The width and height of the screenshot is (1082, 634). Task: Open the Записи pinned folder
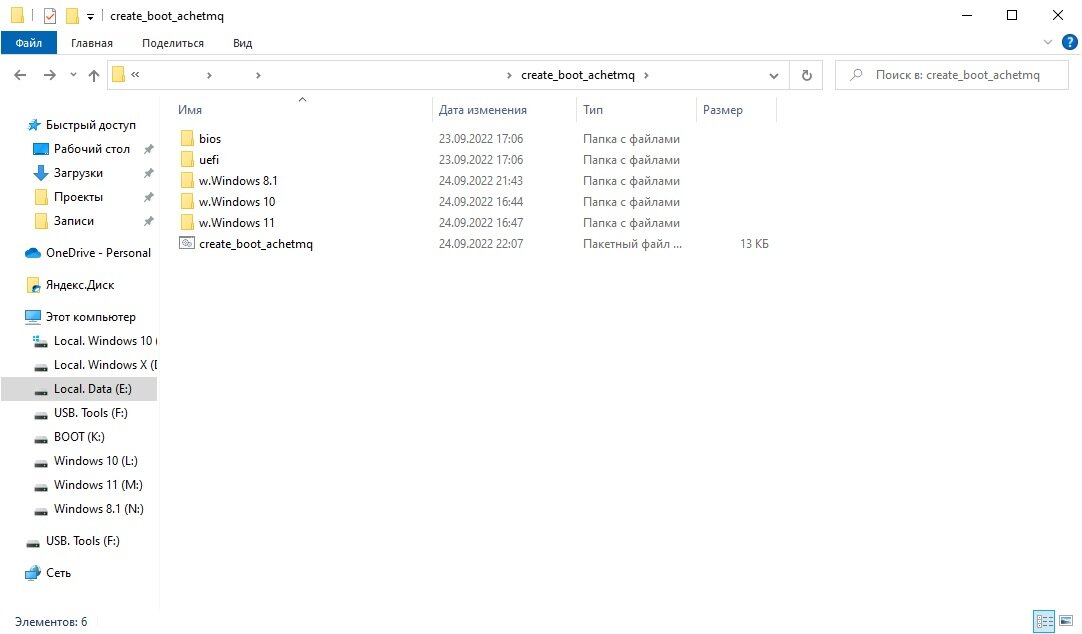74,221
